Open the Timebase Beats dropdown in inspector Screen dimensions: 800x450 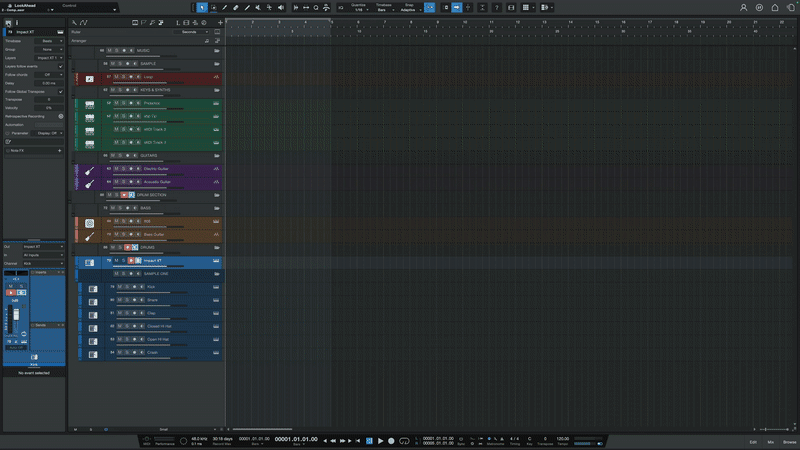tap(49, 41)
